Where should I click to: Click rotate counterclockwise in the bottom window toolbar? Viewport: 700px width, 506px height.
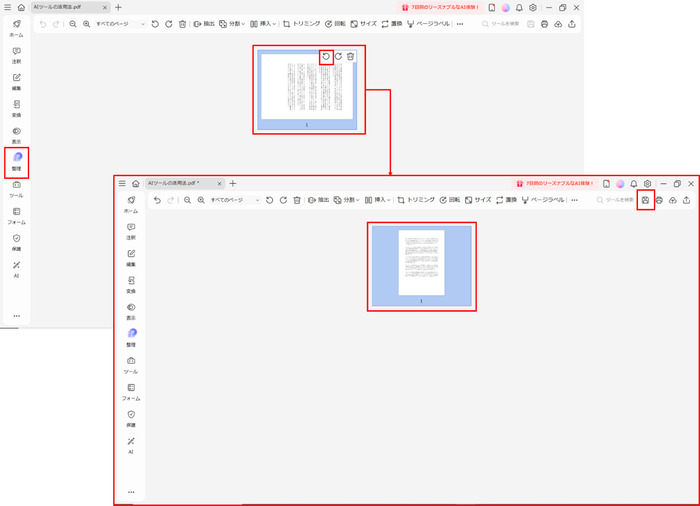tap(270, 200)
